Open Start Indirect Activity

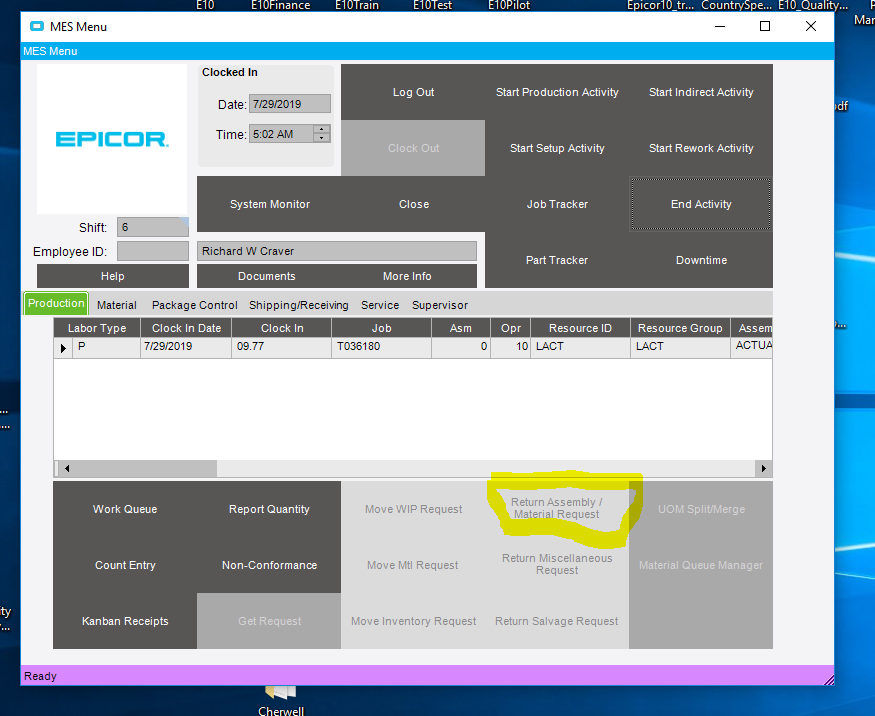[x=701, y=92]
